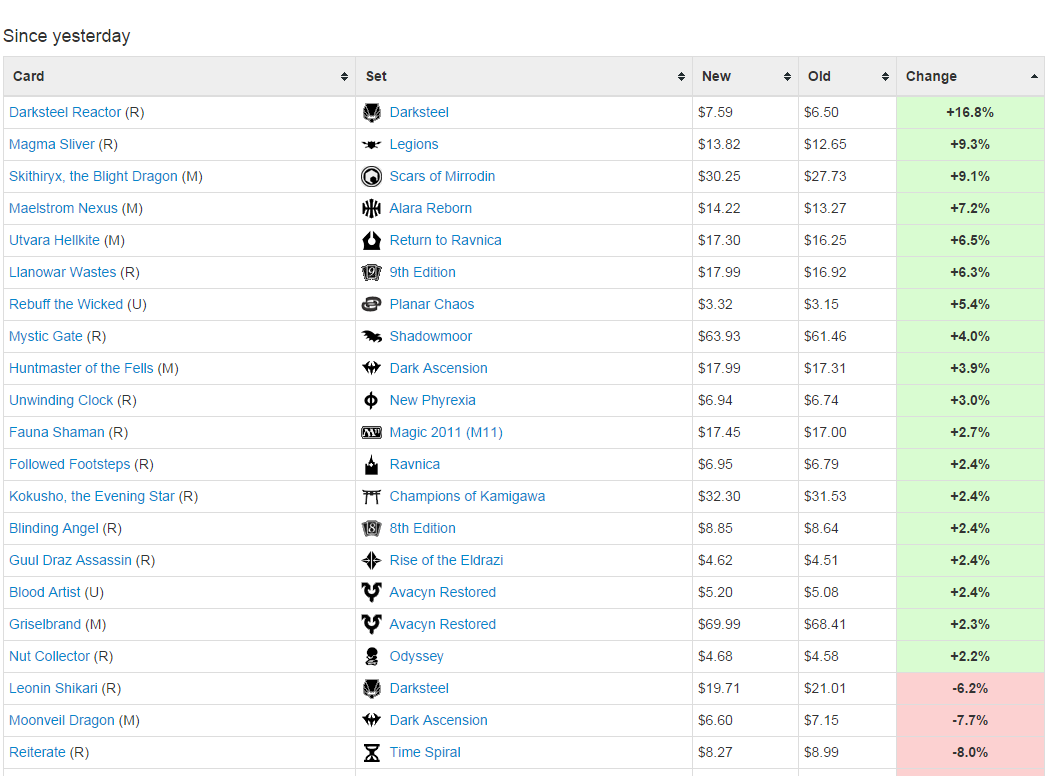The height and width of the screenshot is (777, 1060).
Task: Click the Scars of Mirrodin set icon
Action: click(x=371, y=177)
